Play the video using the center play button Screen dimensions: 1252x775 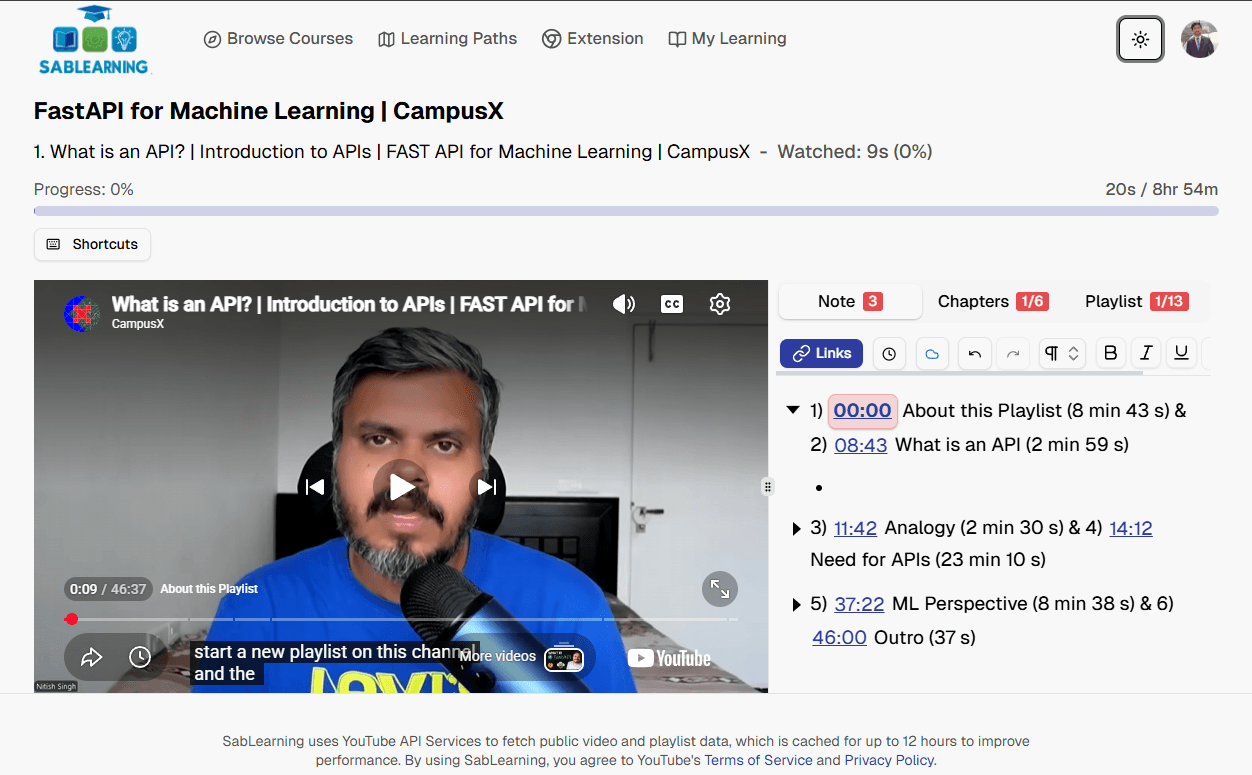[401, 486]
